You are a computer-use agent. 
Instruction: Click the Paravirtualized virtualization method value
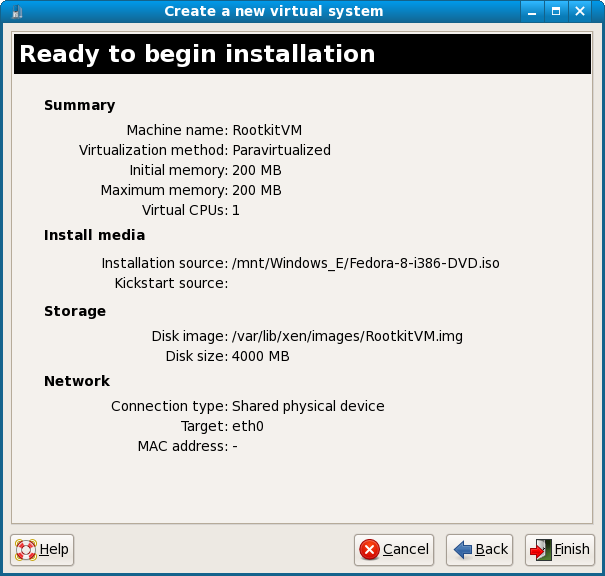click(x=281, y=150)
